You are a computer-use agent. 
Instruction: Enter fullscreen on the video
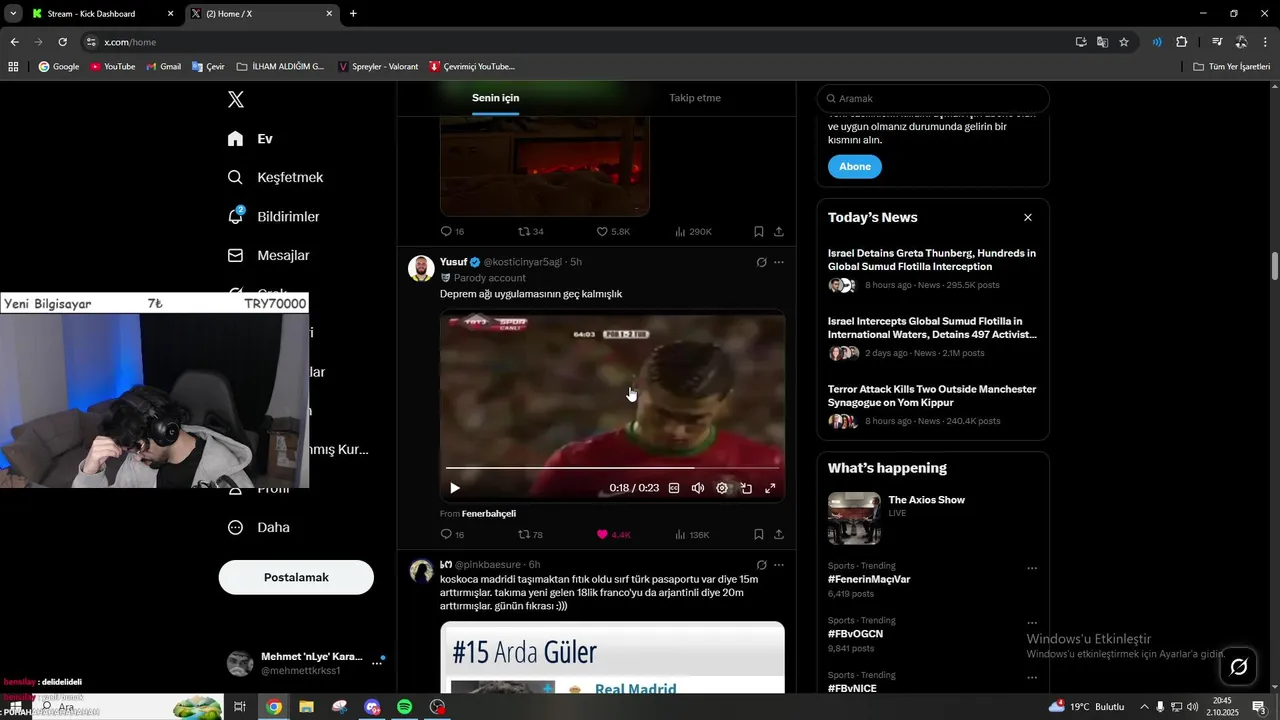pos(770,488)
